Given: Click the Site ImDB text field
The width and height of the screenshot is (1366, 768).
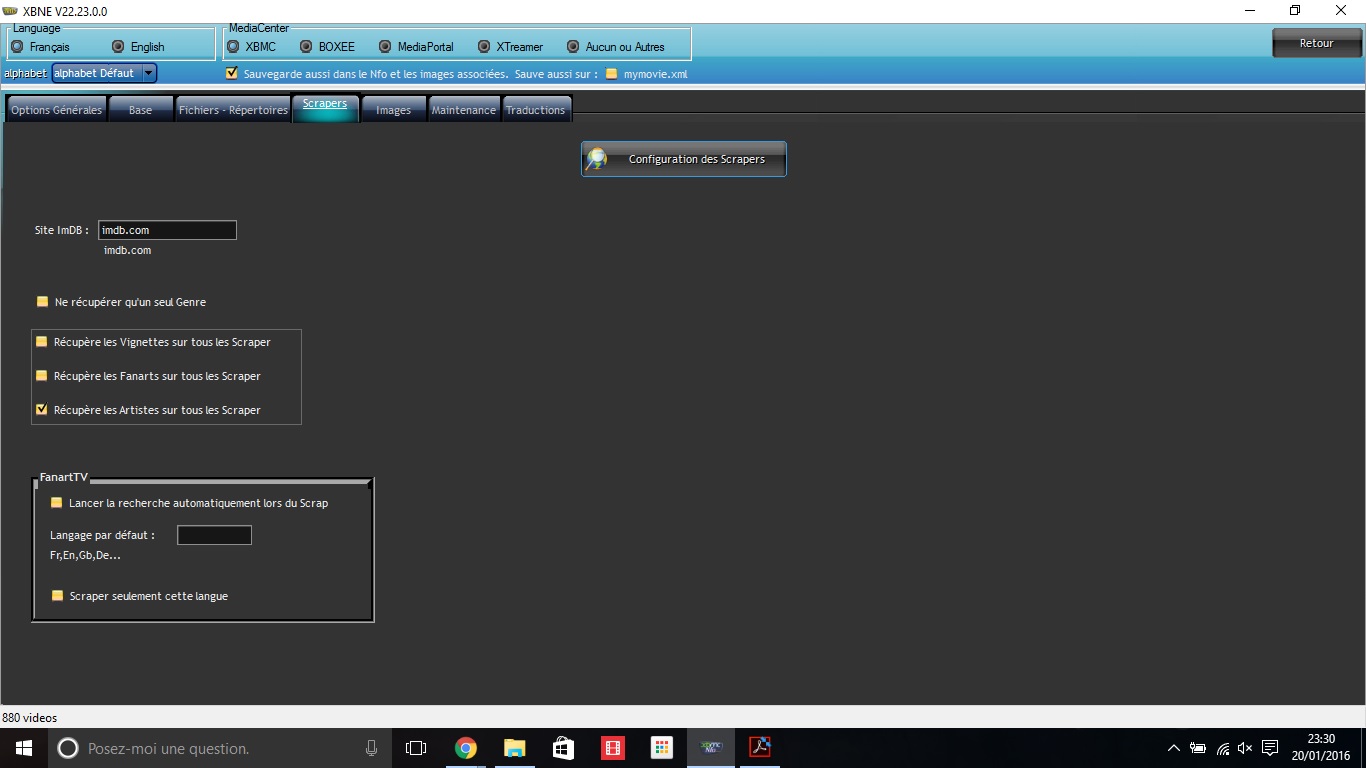Looking at the screenshot, I should [x=167, y=230].
